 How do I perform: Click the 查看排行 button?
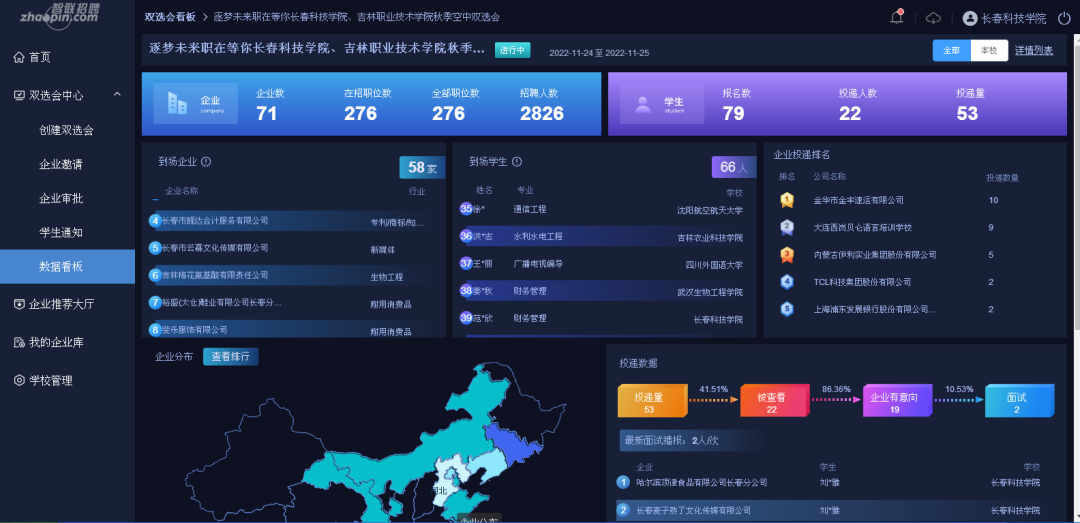click(x=230, y=357)
